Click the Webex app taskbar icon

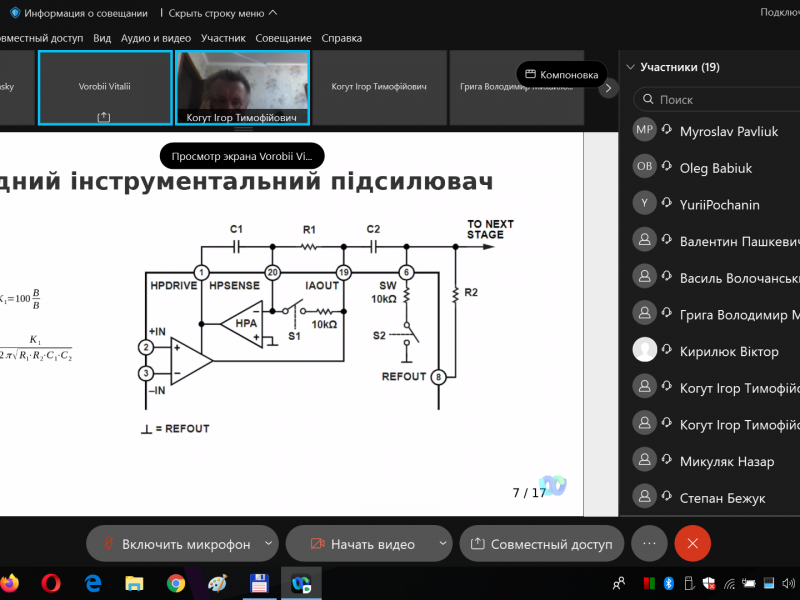(x=299, y=582)
